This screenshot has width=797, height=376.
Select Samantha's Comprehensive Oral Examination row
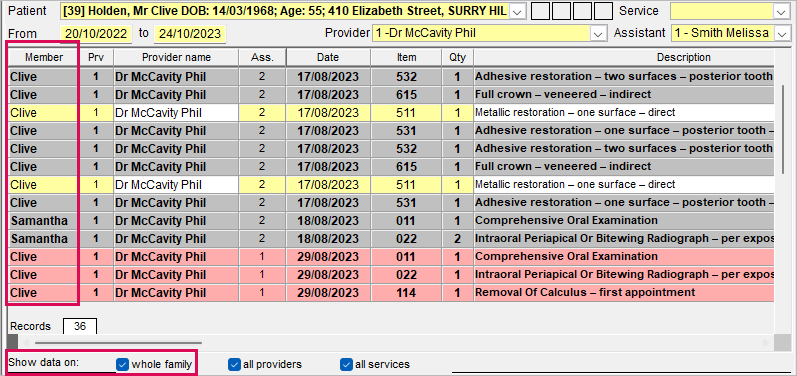[391, 221]
